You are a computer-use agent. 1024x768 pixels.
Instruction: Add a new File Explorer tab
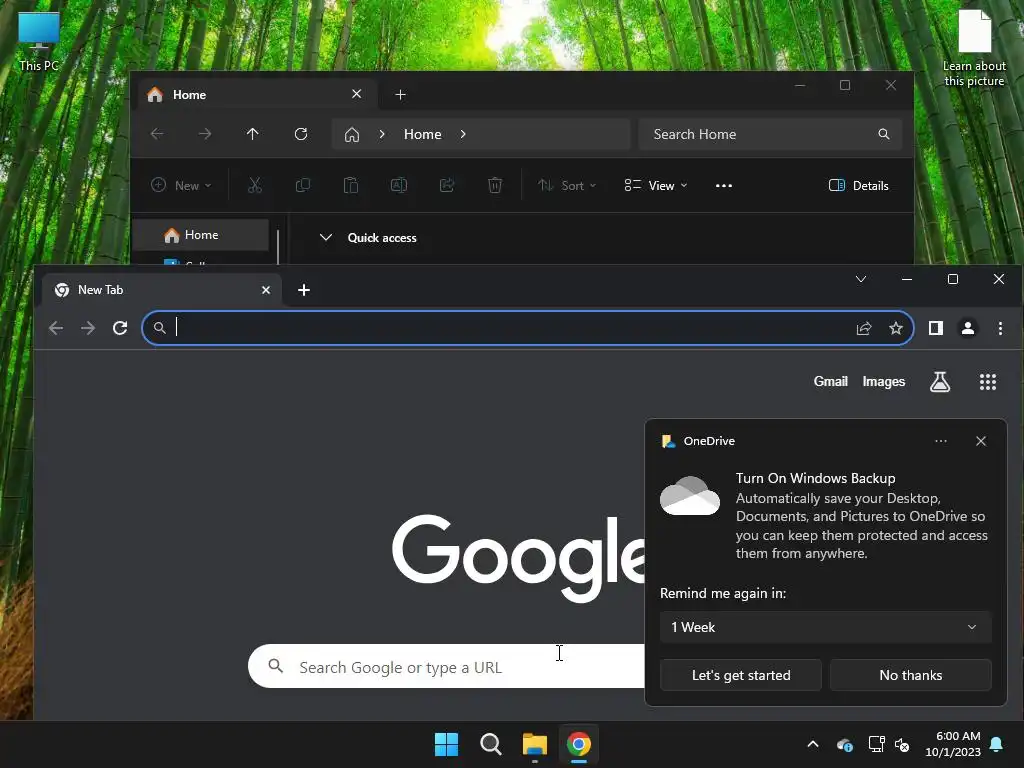tap(400, 95)
